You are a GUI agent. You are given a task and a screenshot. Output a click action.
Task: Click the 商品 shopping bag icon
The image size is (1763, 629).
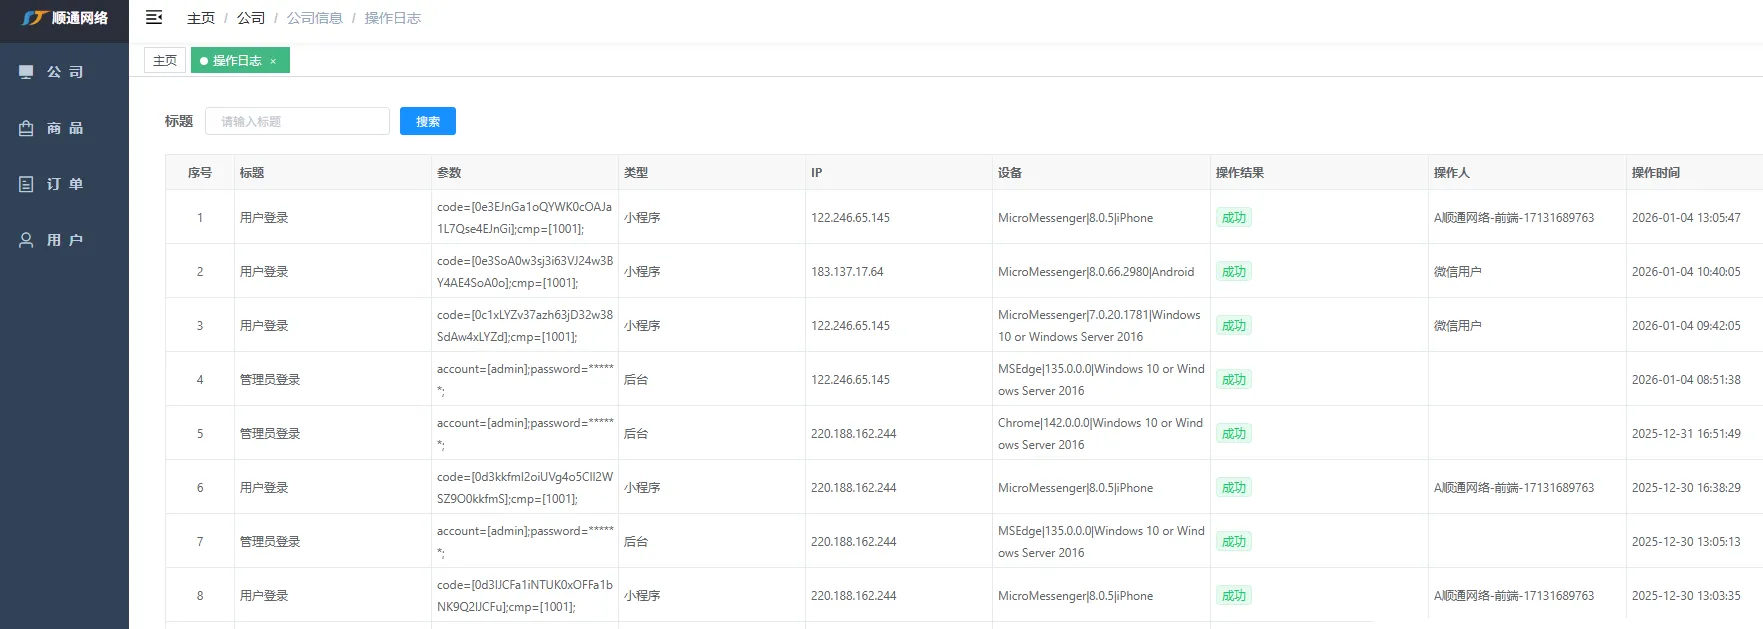coord(26,128)
